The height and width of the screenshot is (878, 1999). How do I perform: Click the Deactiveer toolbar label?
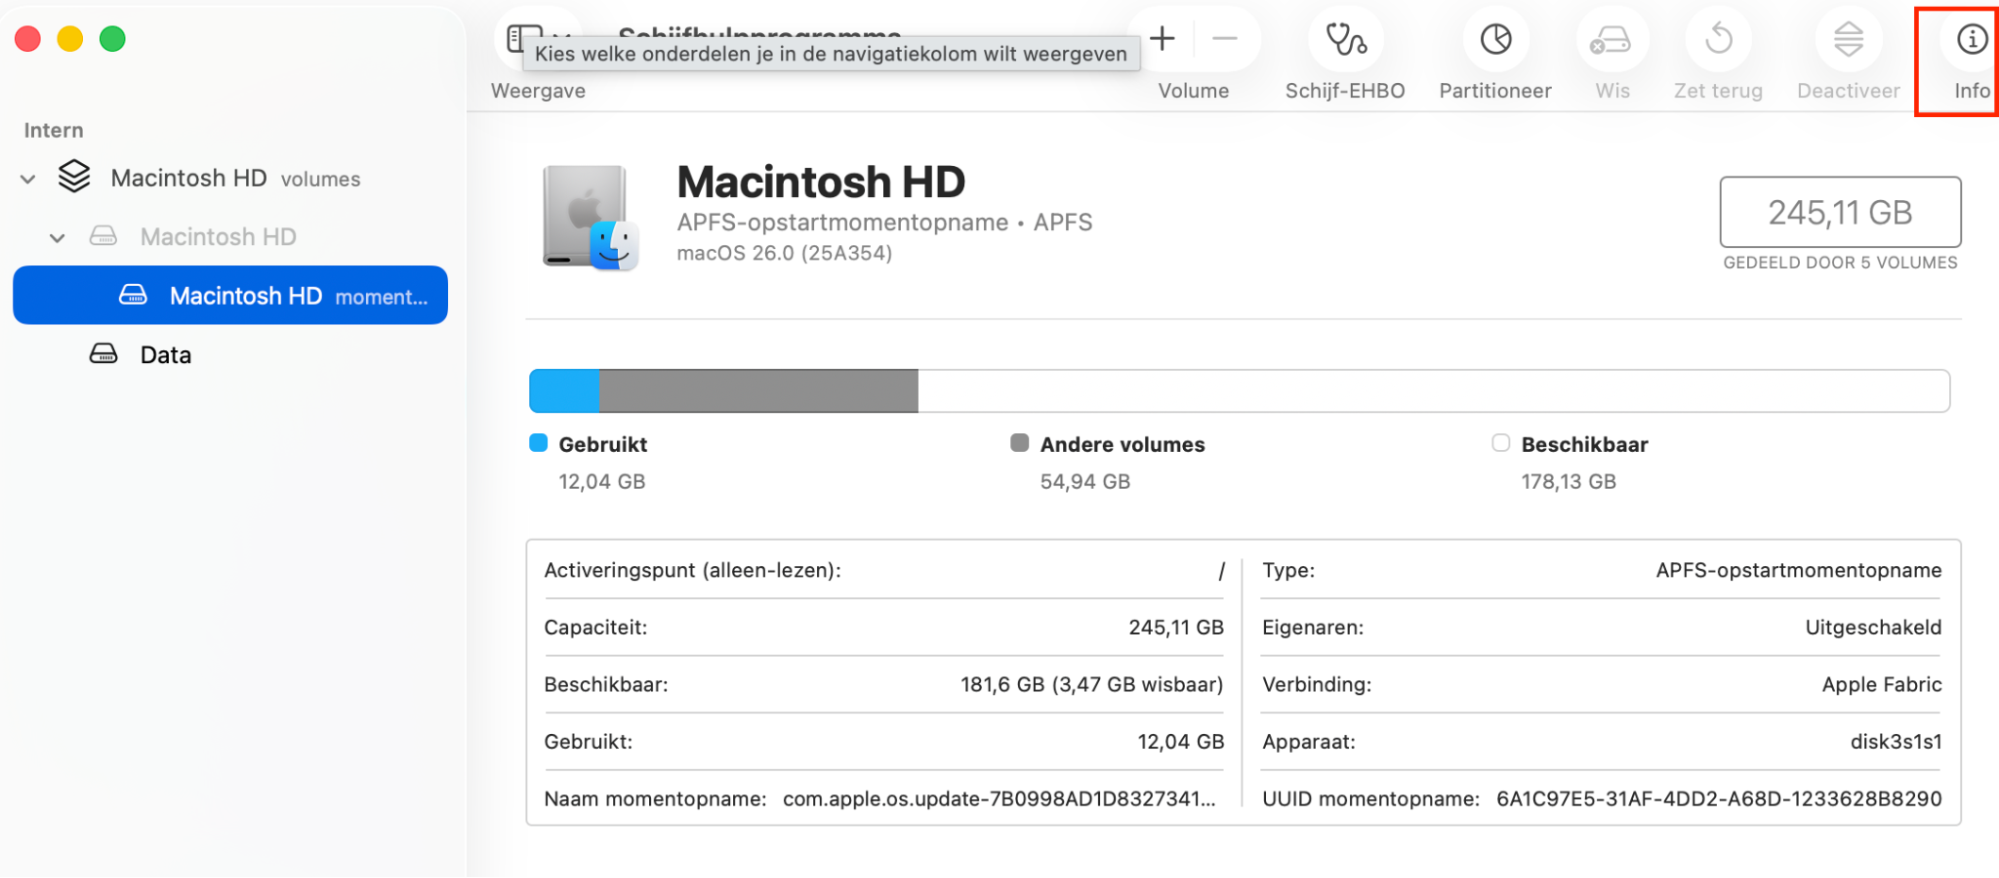(1848, 91)
